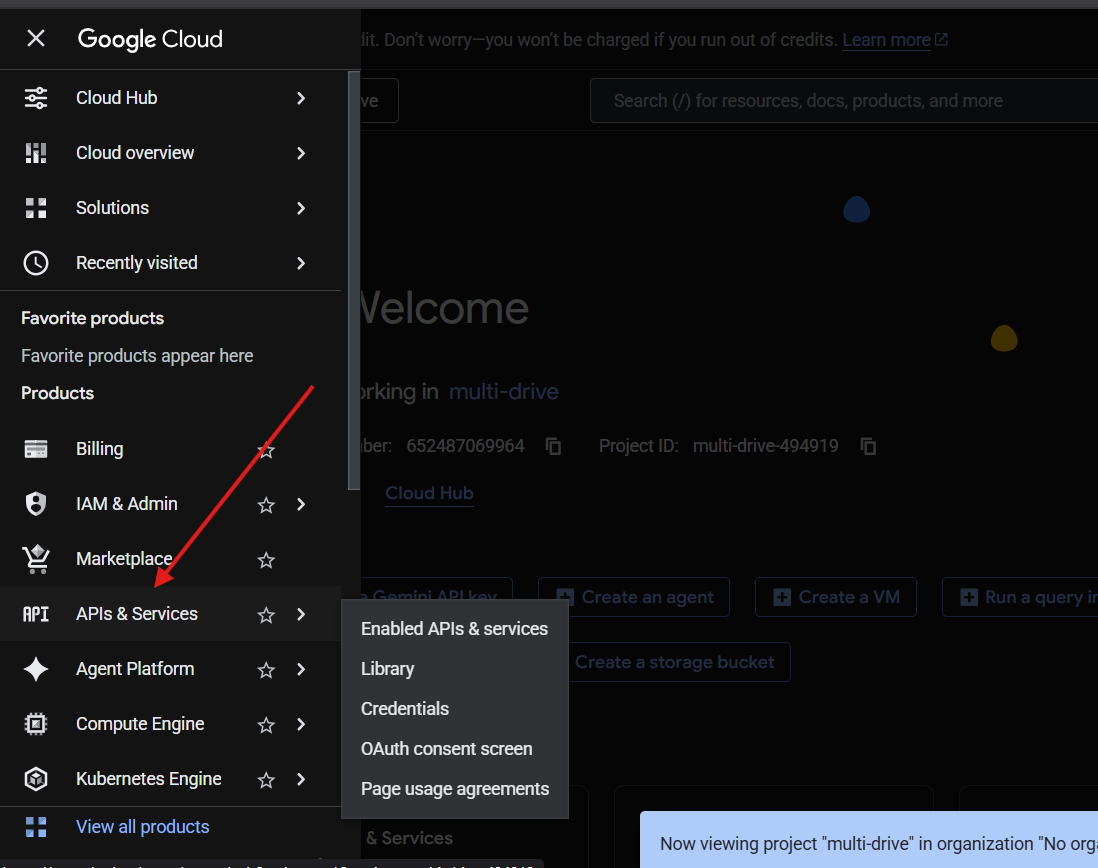Favorite Marketplace with its star

coord(266,560)
